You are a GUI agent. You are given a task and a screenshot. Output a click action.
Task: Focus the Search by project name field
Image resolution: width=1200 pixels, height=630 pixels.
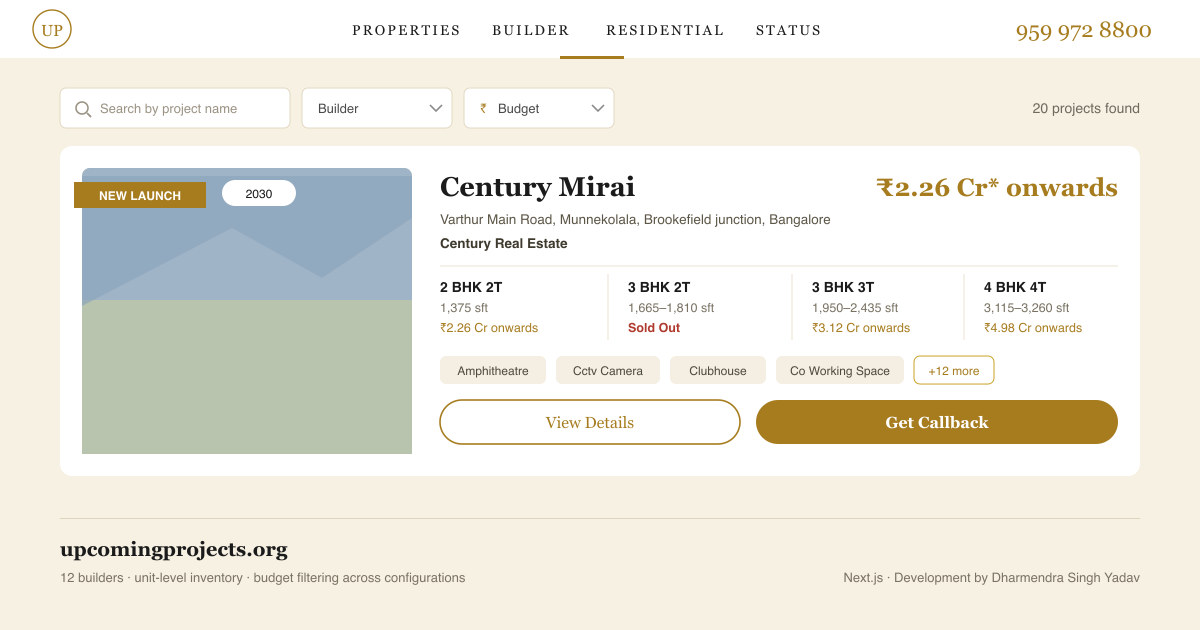tap(175, 108)
